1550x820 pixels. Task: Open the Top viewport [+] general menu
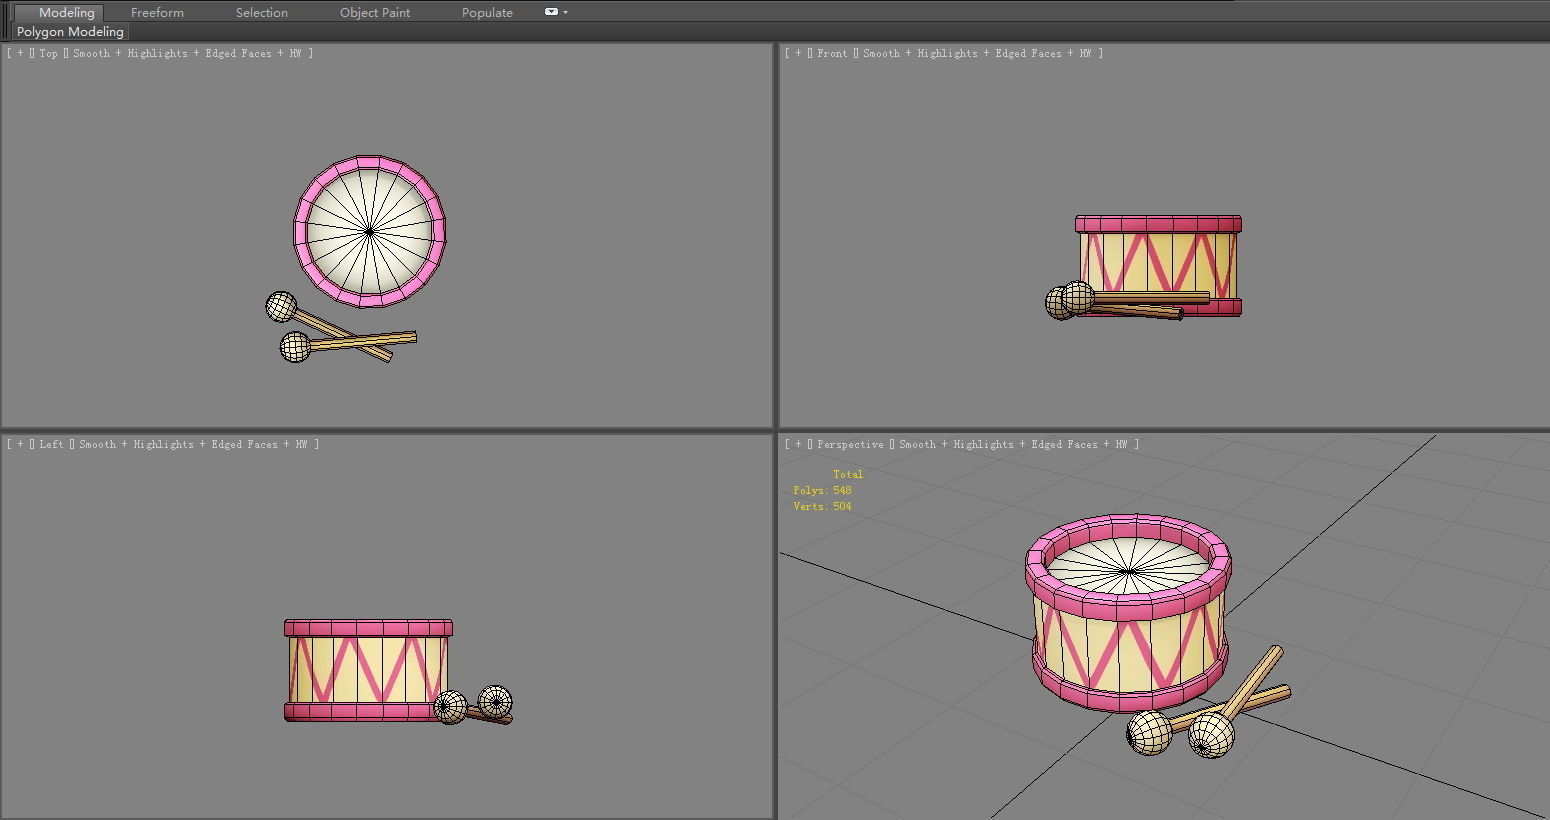click(x=19, y=53)
